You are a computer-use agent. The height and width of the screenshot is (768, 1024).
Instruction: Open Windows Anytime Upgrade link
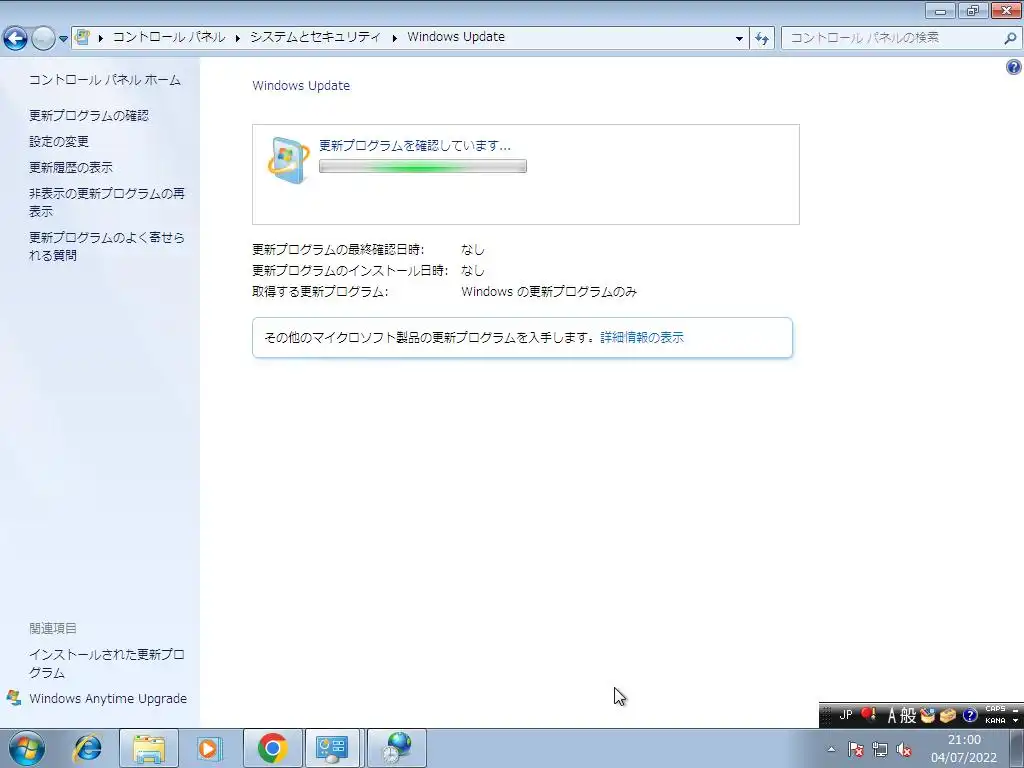[x=108, y=699]
